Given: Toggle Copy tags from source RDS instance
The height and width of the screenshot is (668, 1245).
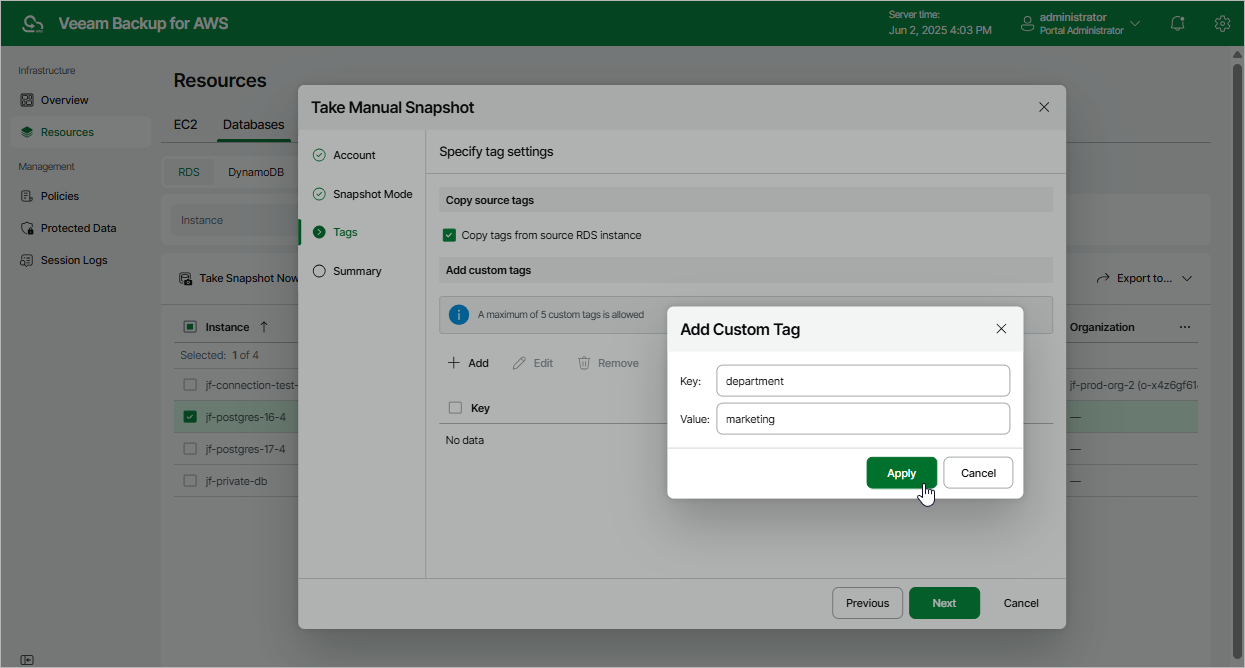Looking at the screenshot, I should point(449,235).
